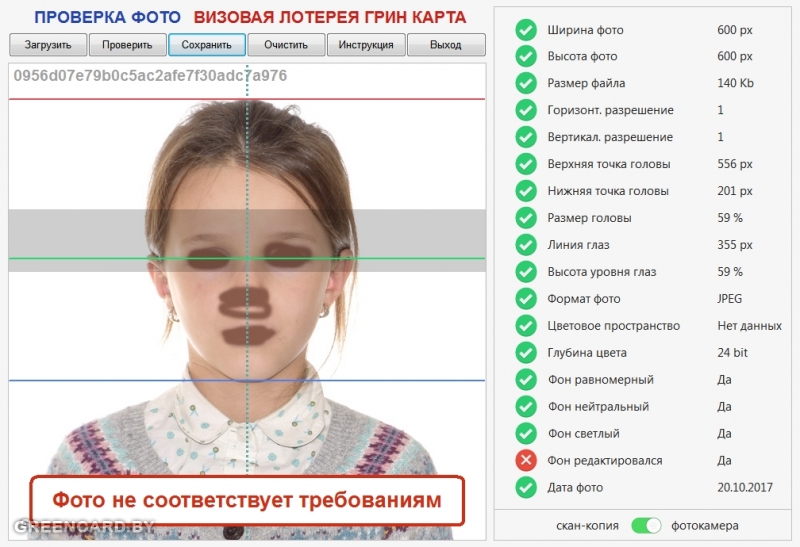Save the photo using Сохранить
Screen dimensions: 800x547
(x=207, y=45)
